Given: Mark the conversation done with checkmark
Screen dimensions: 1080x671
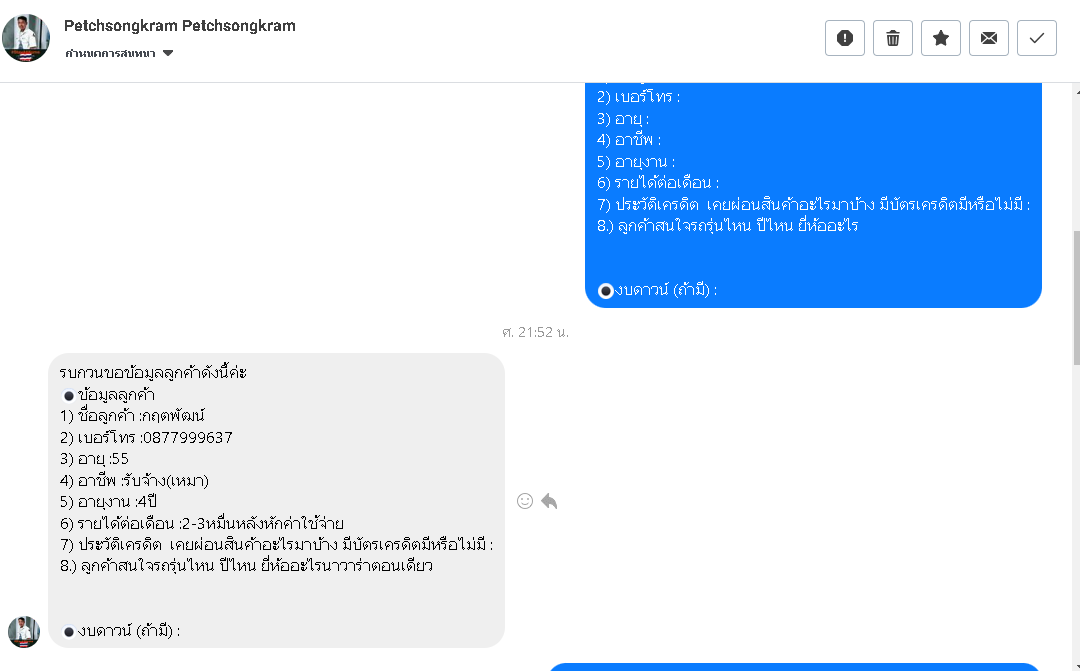Looking at the screenshot, I should (1037, 38).
